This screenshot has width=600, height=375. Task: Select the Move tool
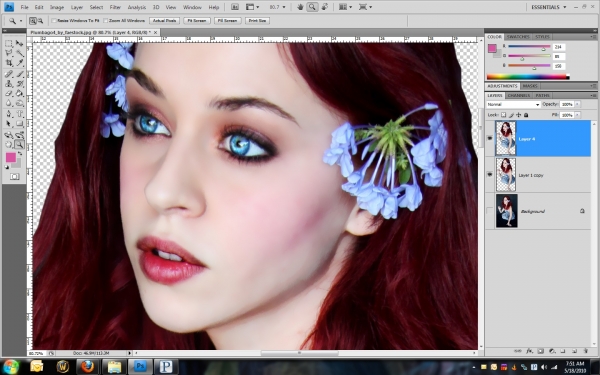click(x=19, y=44)
